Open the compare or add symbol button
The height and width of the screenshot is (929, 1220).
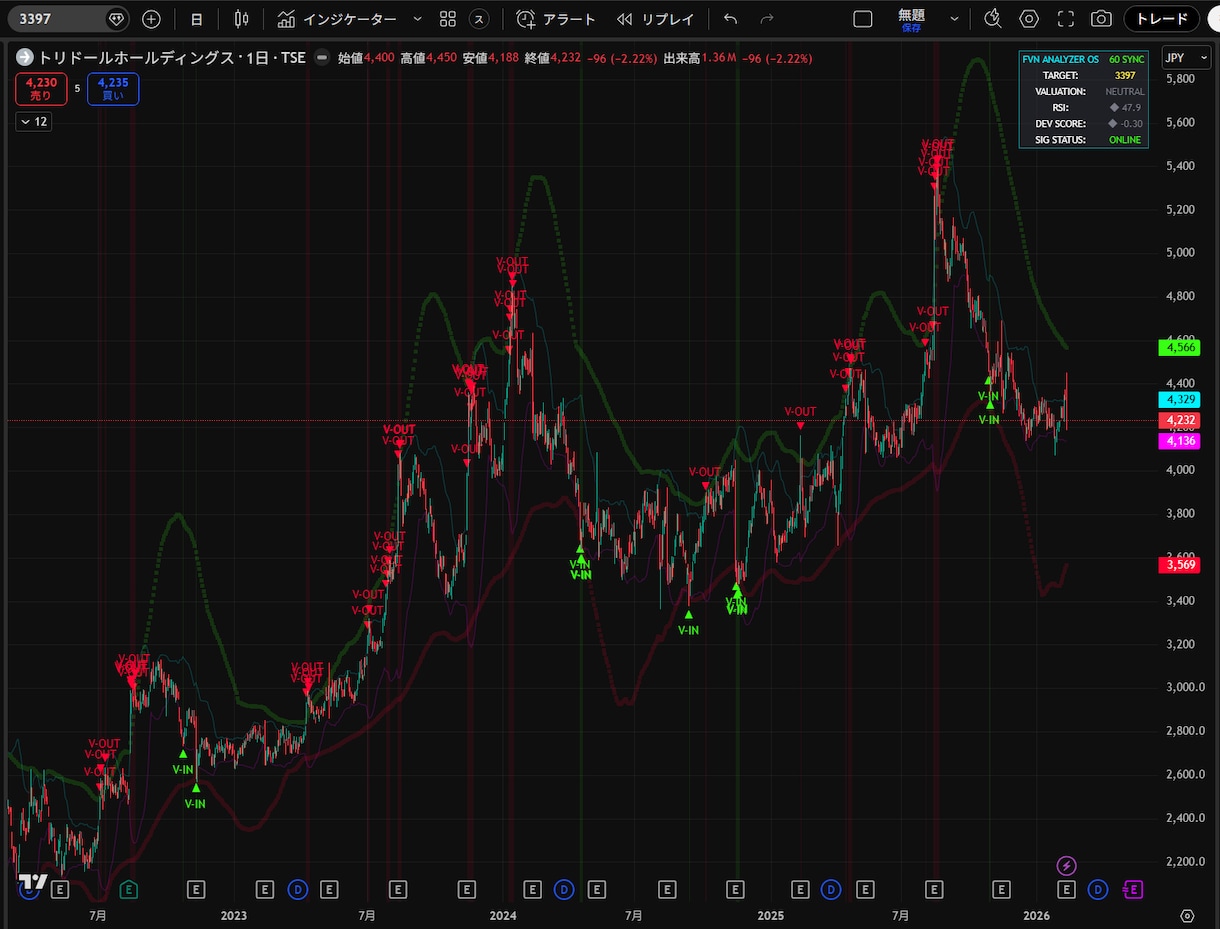pos(151,19)
